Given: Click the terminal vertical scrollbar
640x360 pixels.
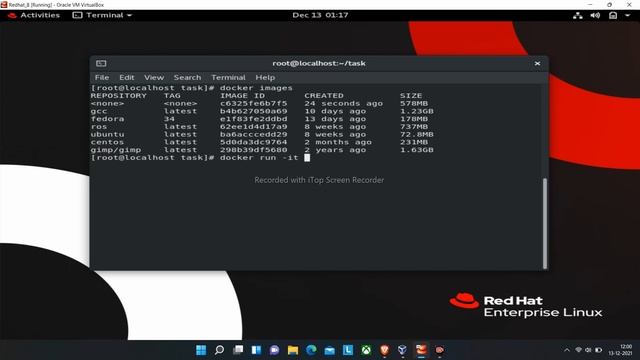Looking at the screenshot, I should coord(544,223).
